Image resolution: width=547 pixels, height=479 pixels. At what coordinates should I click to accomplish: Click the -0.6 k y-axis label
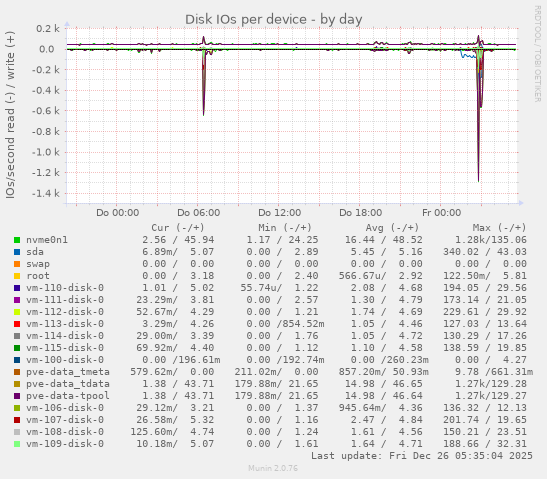point(46,111)
